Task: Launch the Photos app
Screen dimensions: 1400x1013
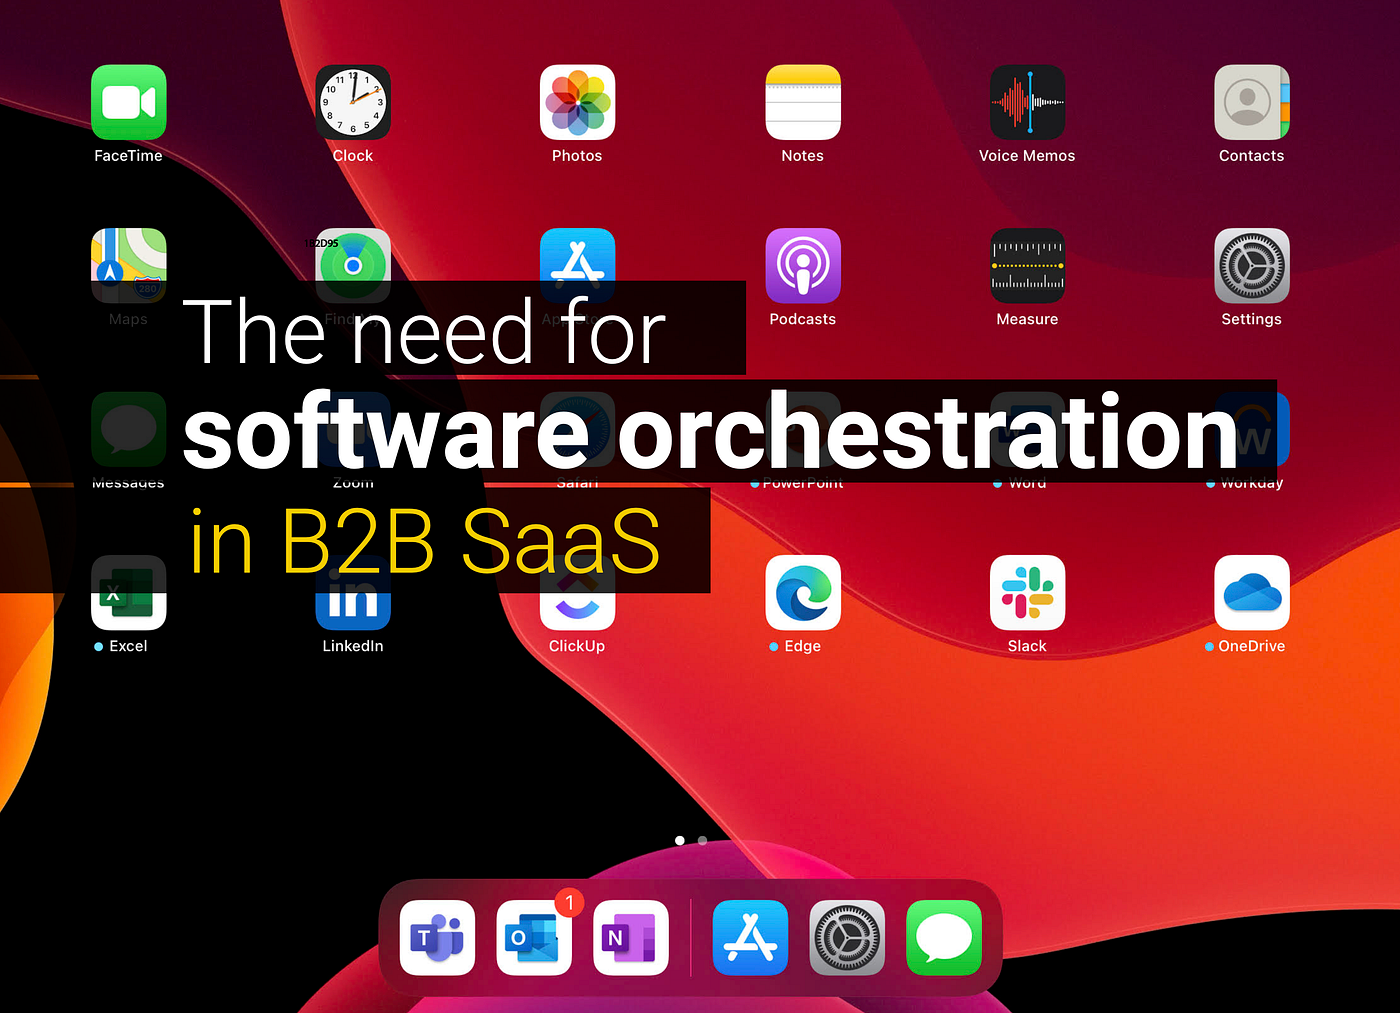Action: pos(577,102)
